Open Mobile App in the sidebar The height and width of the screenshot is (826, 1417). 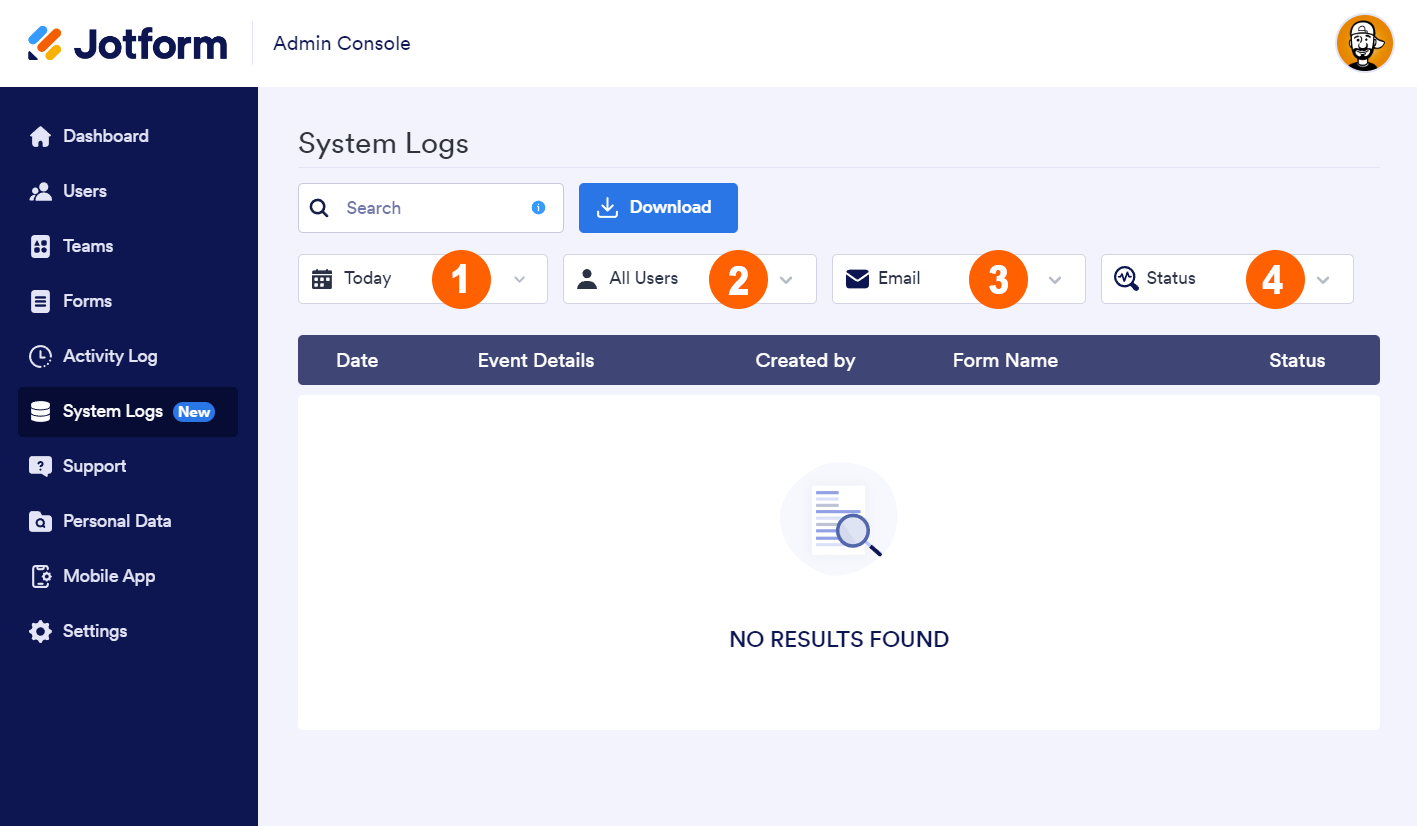tap(128, 576)
